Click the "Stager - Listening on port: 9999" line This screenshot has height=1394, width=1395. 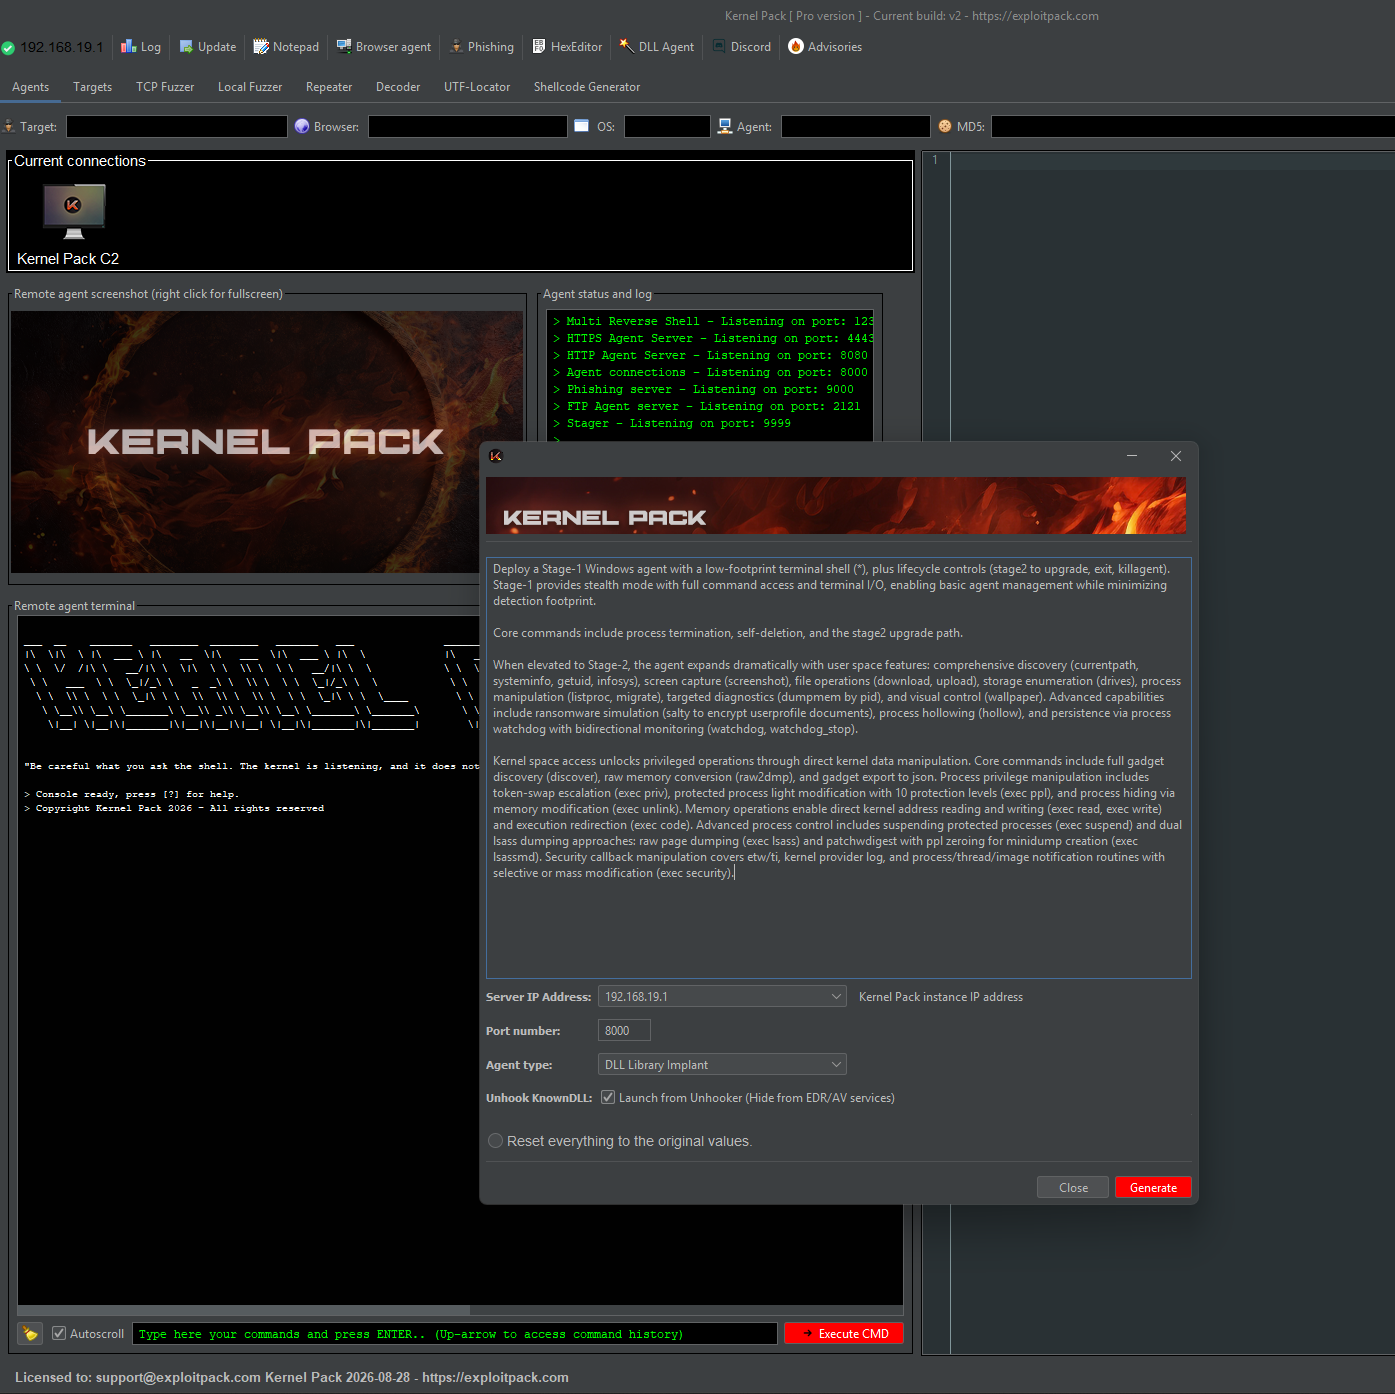(x=671, y=423)
